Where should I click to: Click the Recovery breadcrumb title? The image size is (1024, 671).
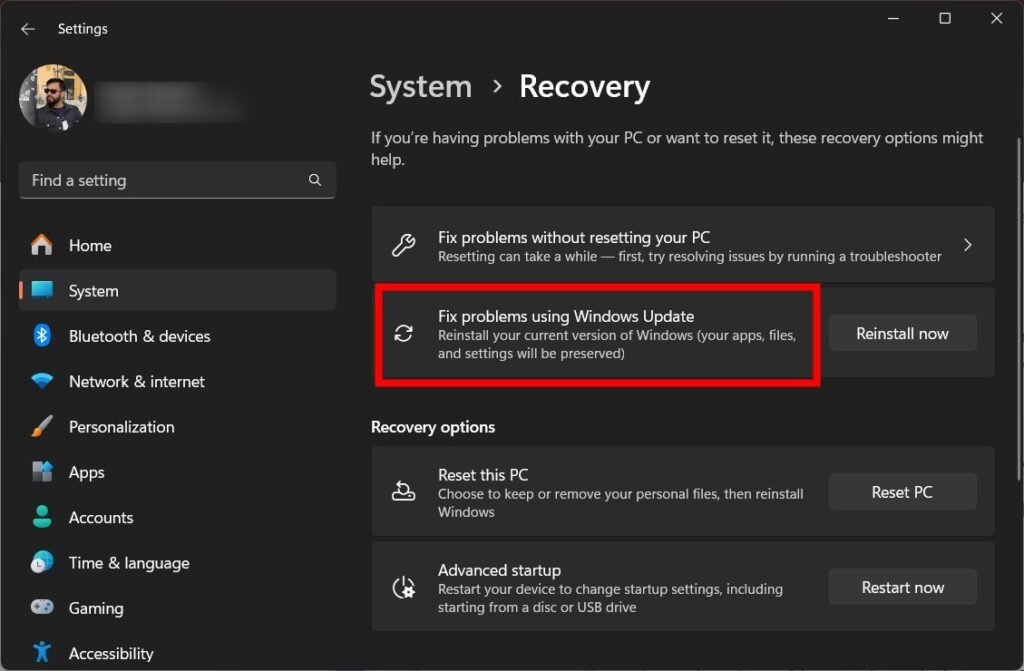[x=584, y=87]
